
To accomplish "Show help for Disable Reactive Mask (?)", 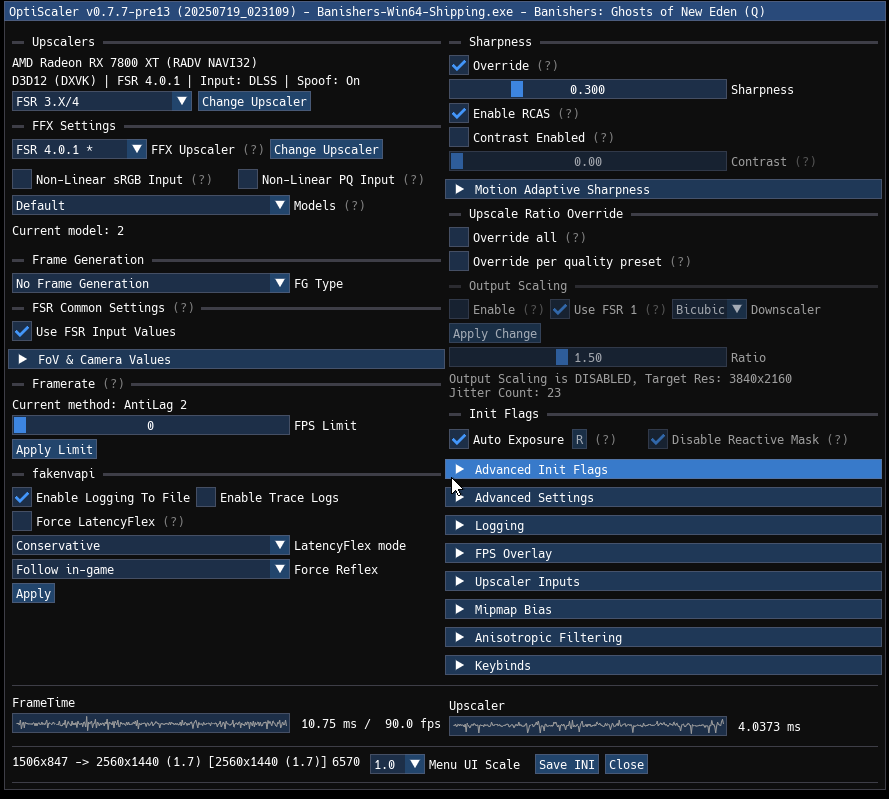I will [x=837, y=439].
